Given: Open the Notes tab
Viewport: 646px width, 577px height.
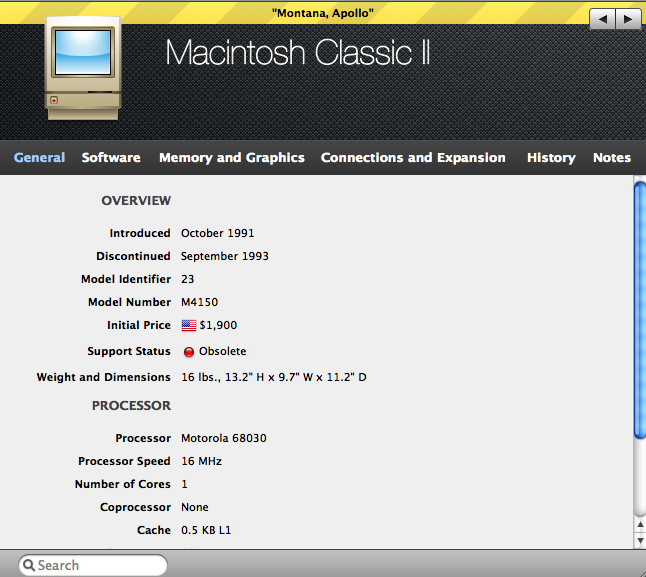Looking at the screenshot, I should [612, 157].
